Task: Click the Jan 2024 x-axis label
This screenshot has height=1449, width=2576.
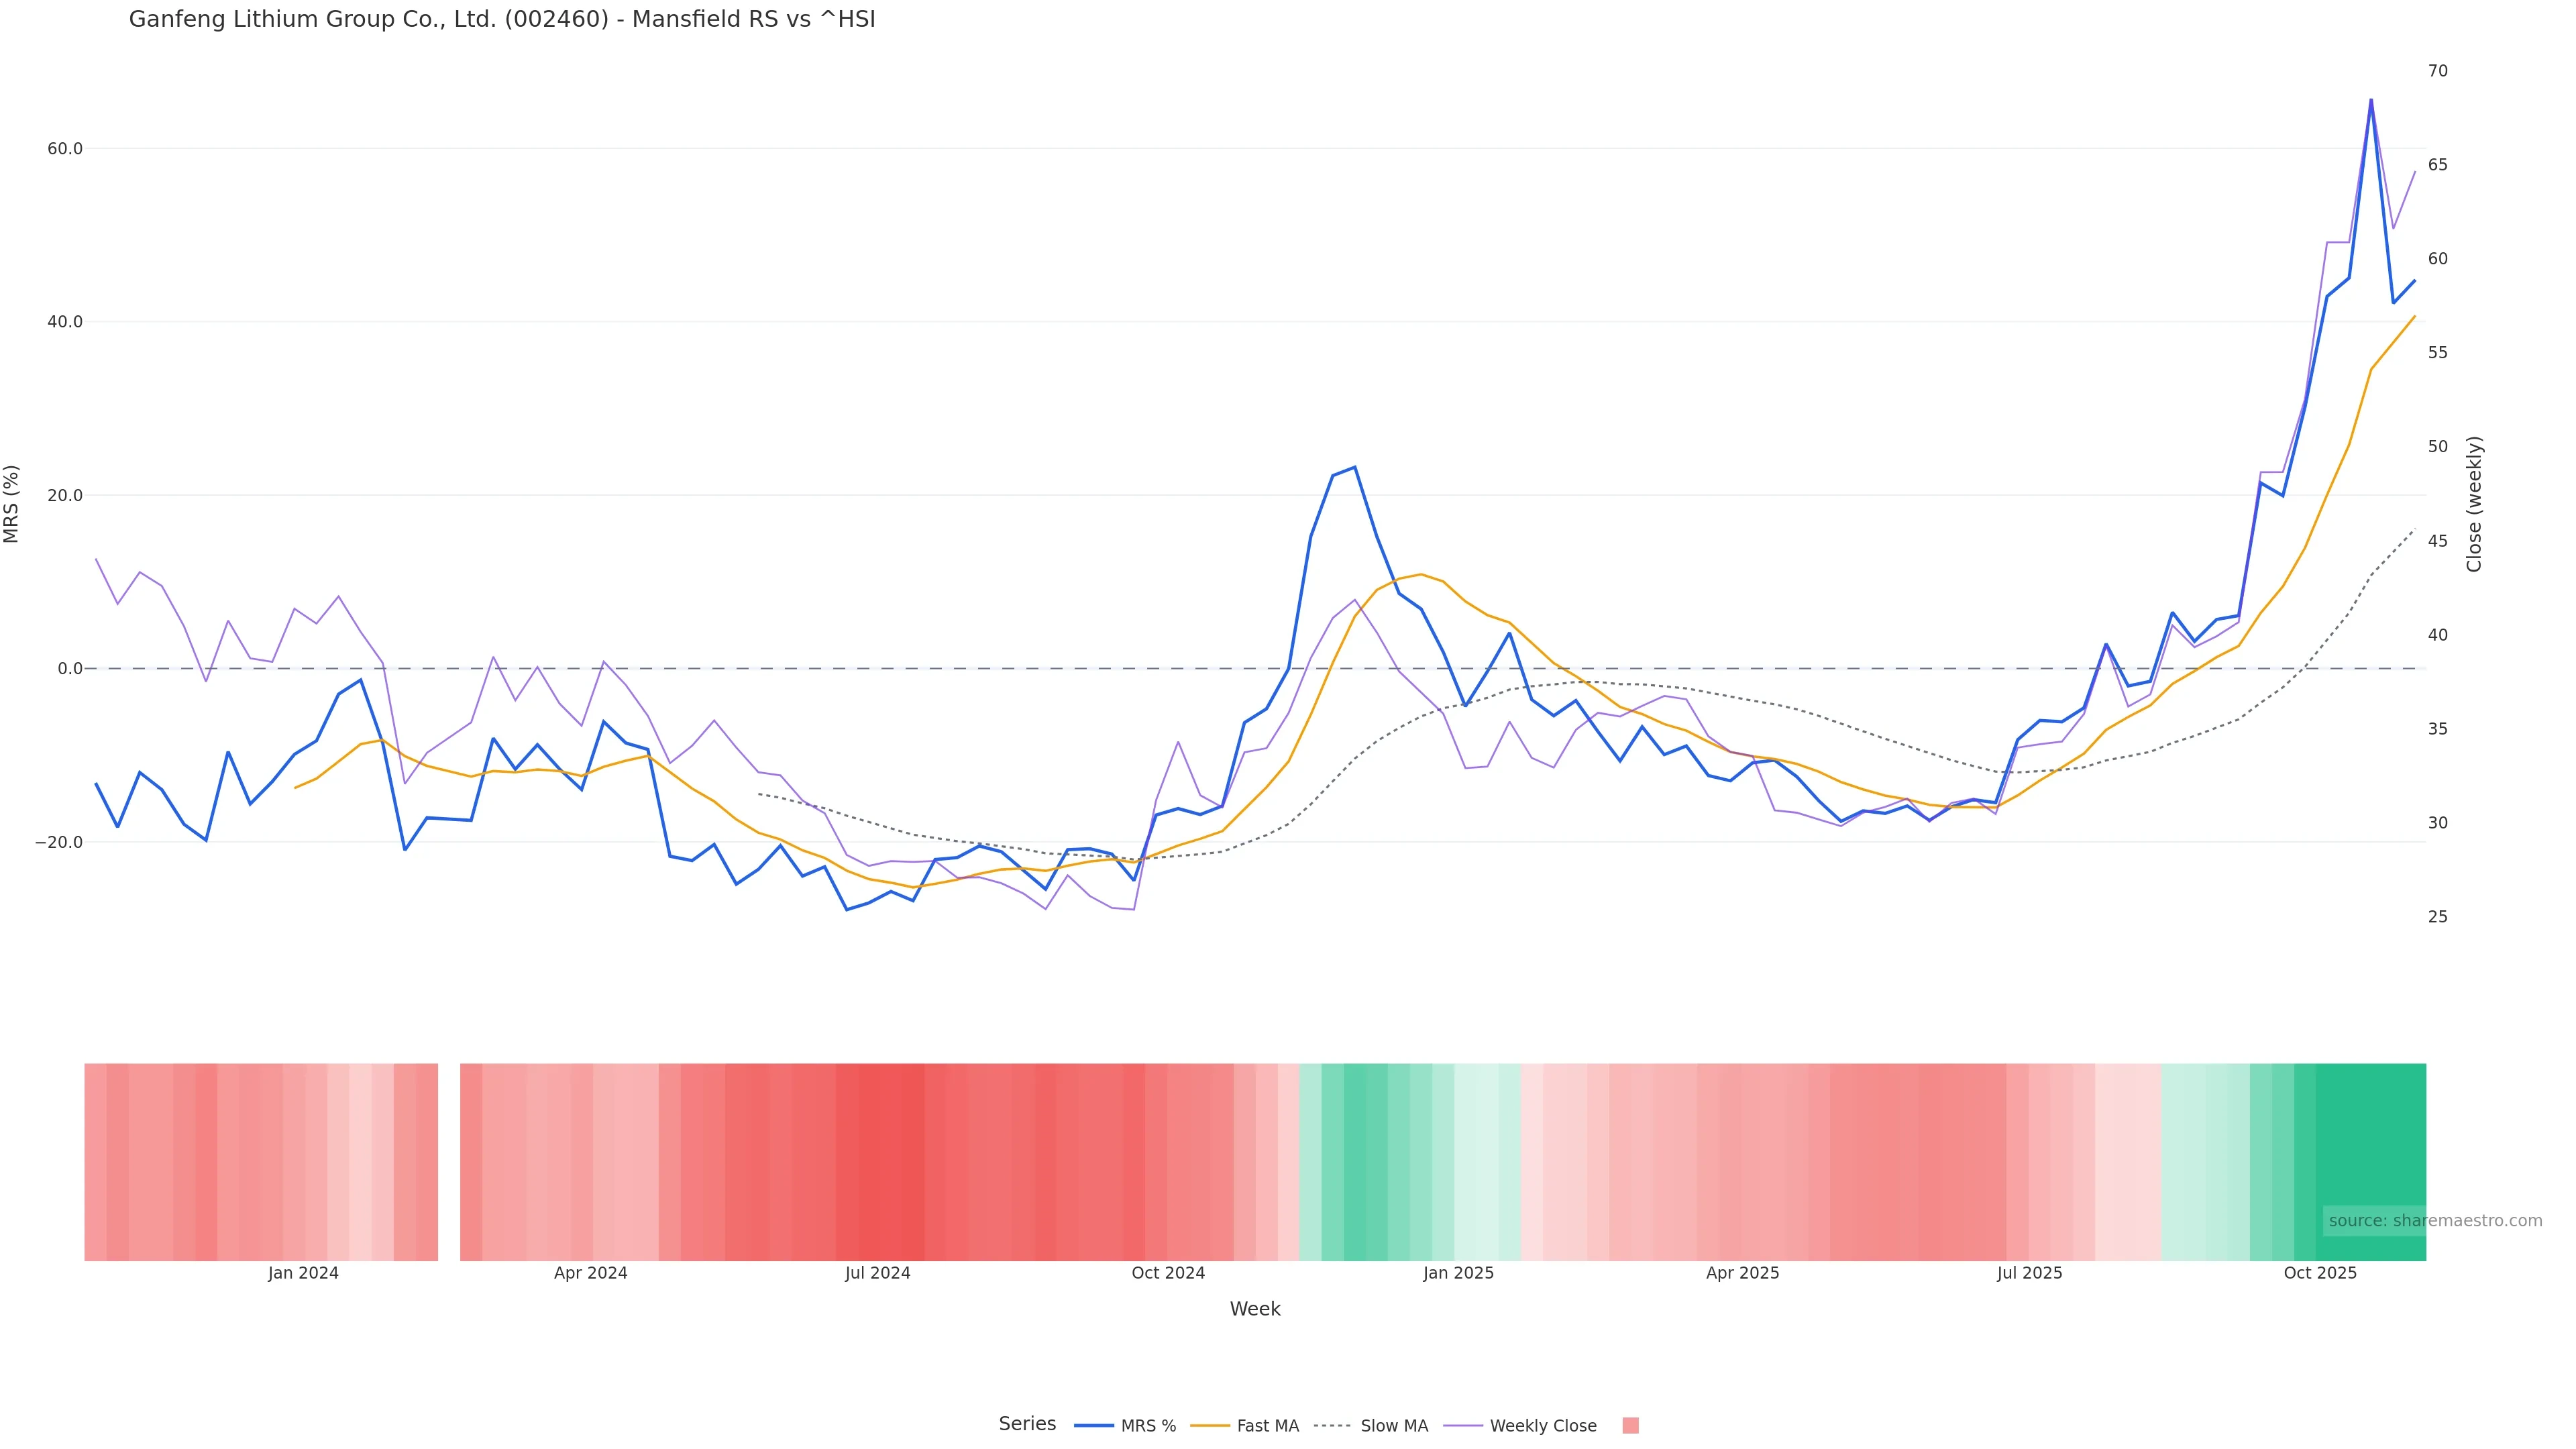Action: [x=303, y=1273]
